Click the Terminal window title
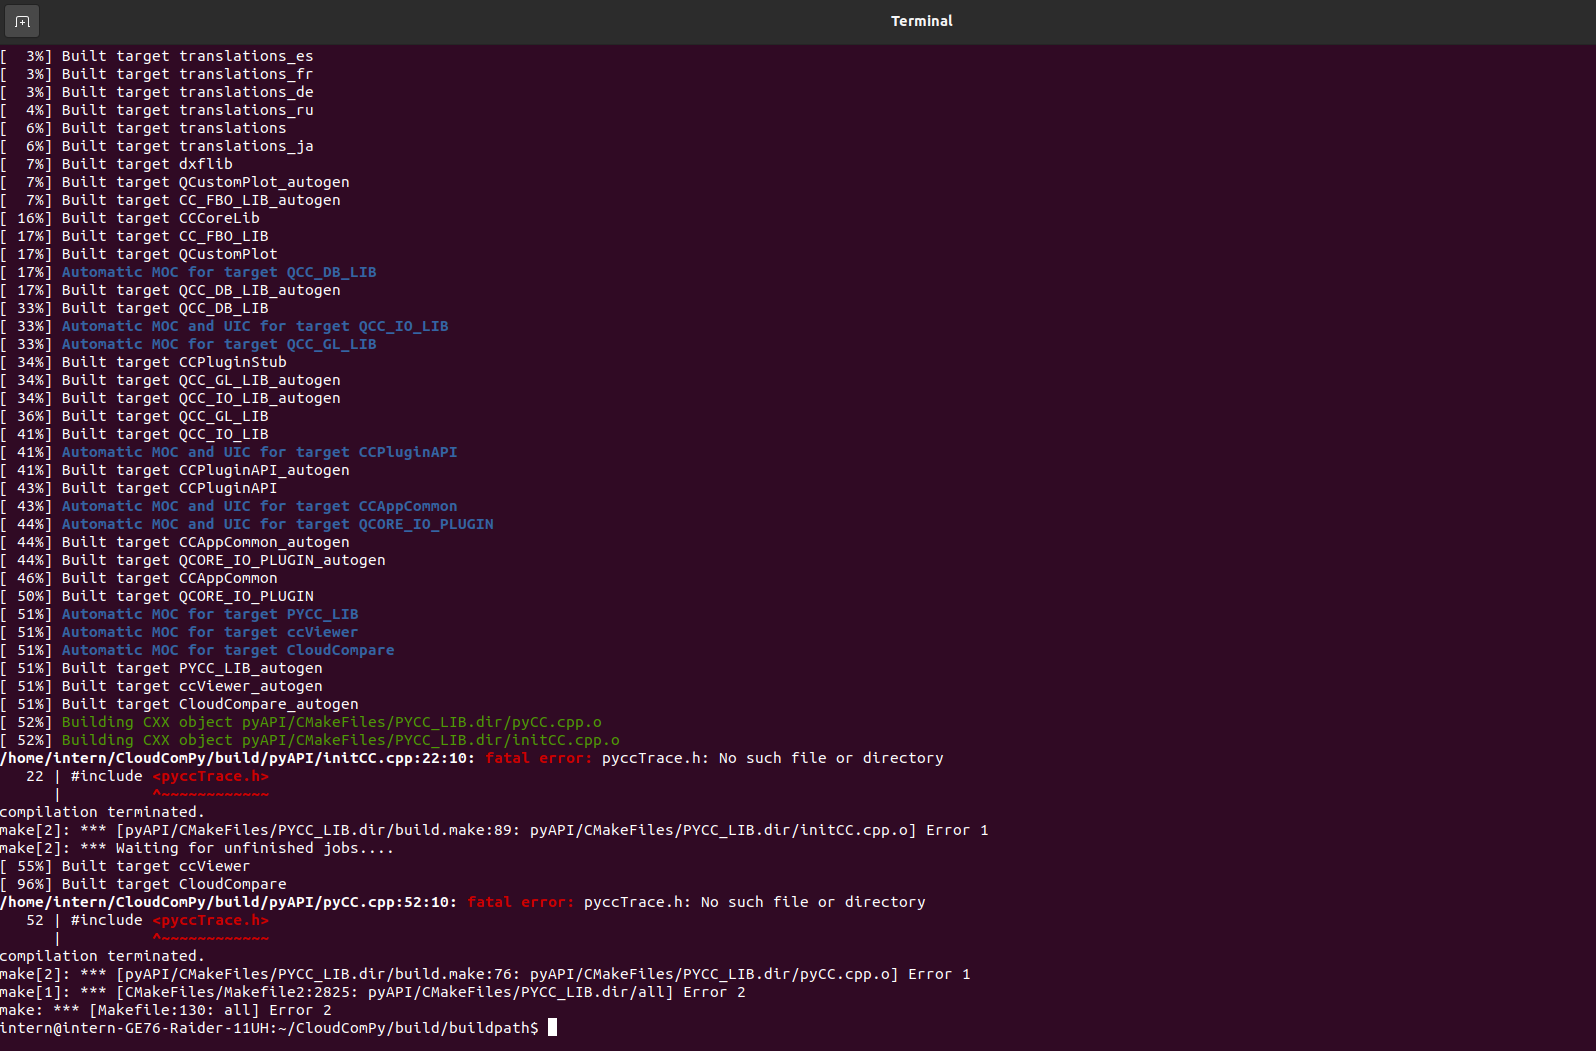 921,21
